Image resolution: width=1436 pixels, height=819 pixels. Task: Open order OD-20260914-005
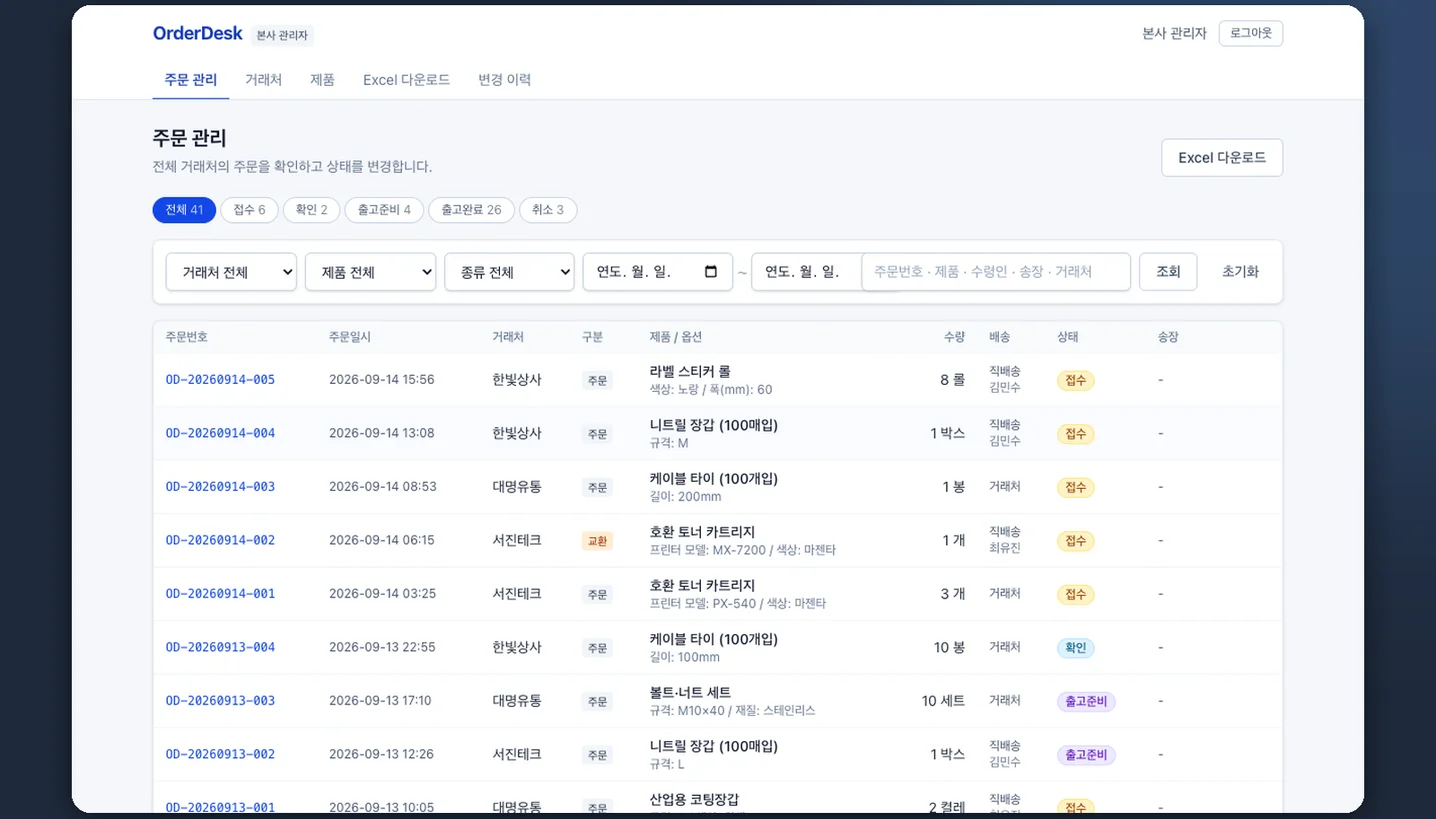click(220, 380)
